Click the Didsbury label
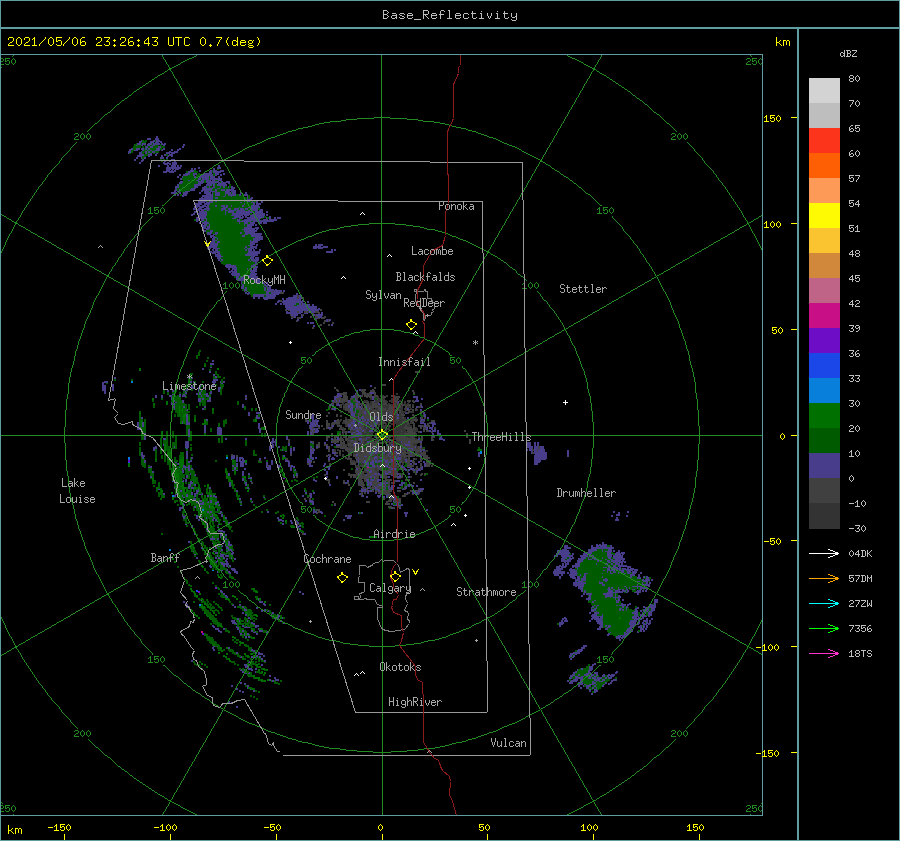This screenshot has width=900, height=841. tap(377, 448)
